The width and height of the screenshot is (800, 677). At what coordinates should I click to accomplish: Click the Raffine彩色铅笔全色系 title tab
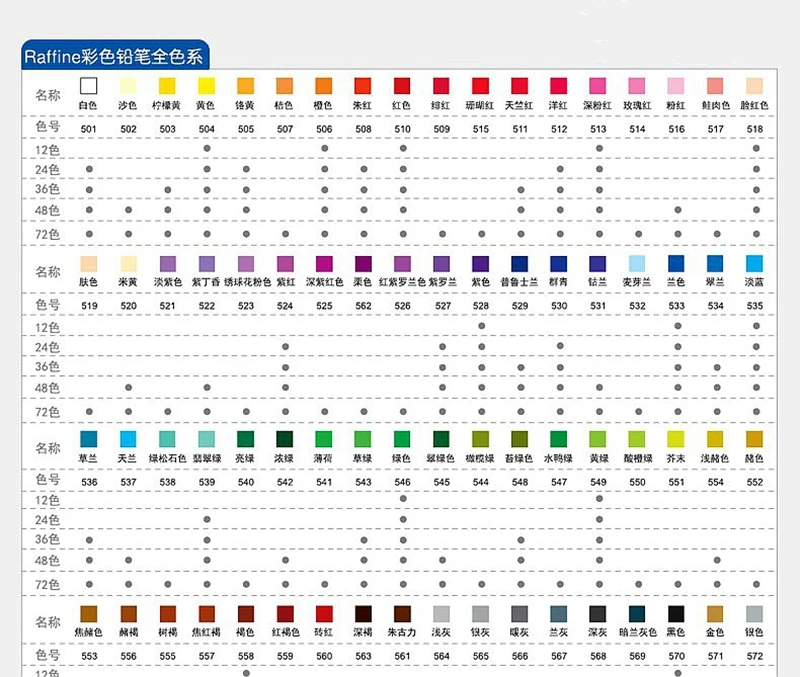115,55
